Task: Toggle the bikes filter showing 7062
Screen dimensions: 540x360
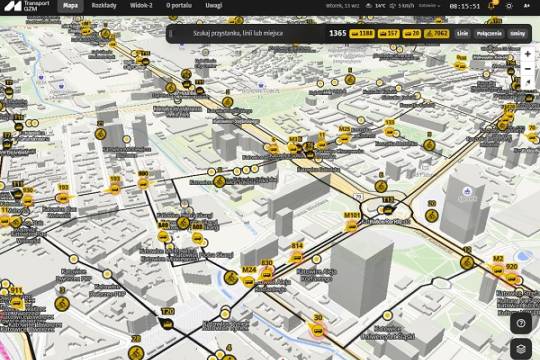Action: point(437,34)
